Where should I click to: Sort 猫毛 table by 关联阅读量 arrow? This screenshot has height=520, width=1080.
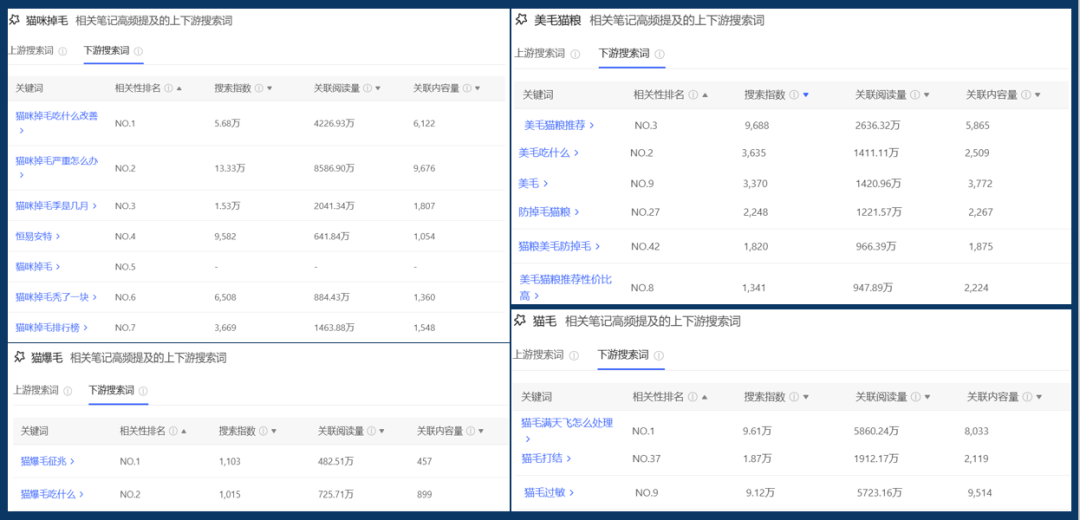click(926, 397)
